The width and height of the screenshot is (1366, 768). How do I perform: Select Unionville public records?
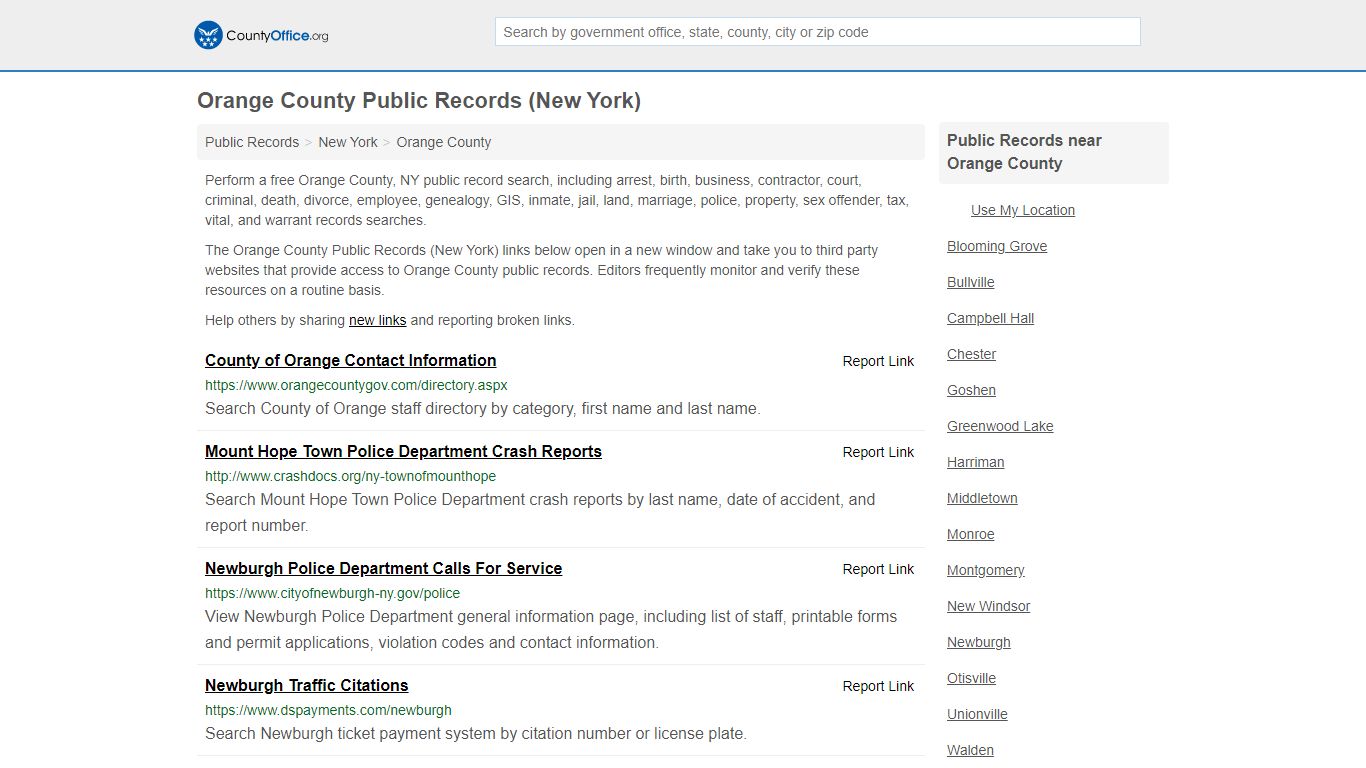click(x=977, y=714)
